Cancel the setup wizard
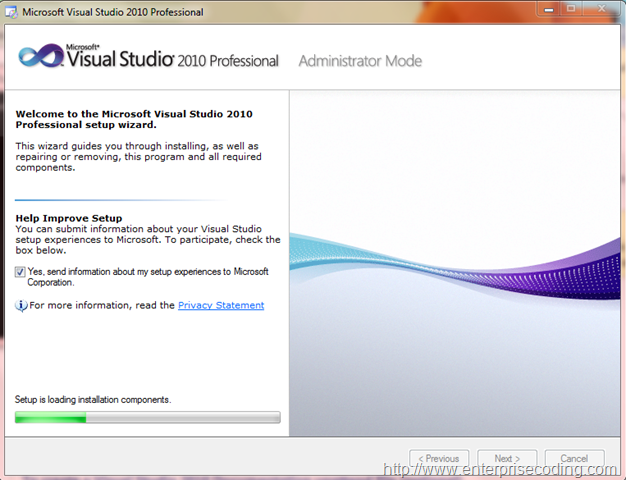This screenshot has width=626, height=480. (x=574, y=458)
